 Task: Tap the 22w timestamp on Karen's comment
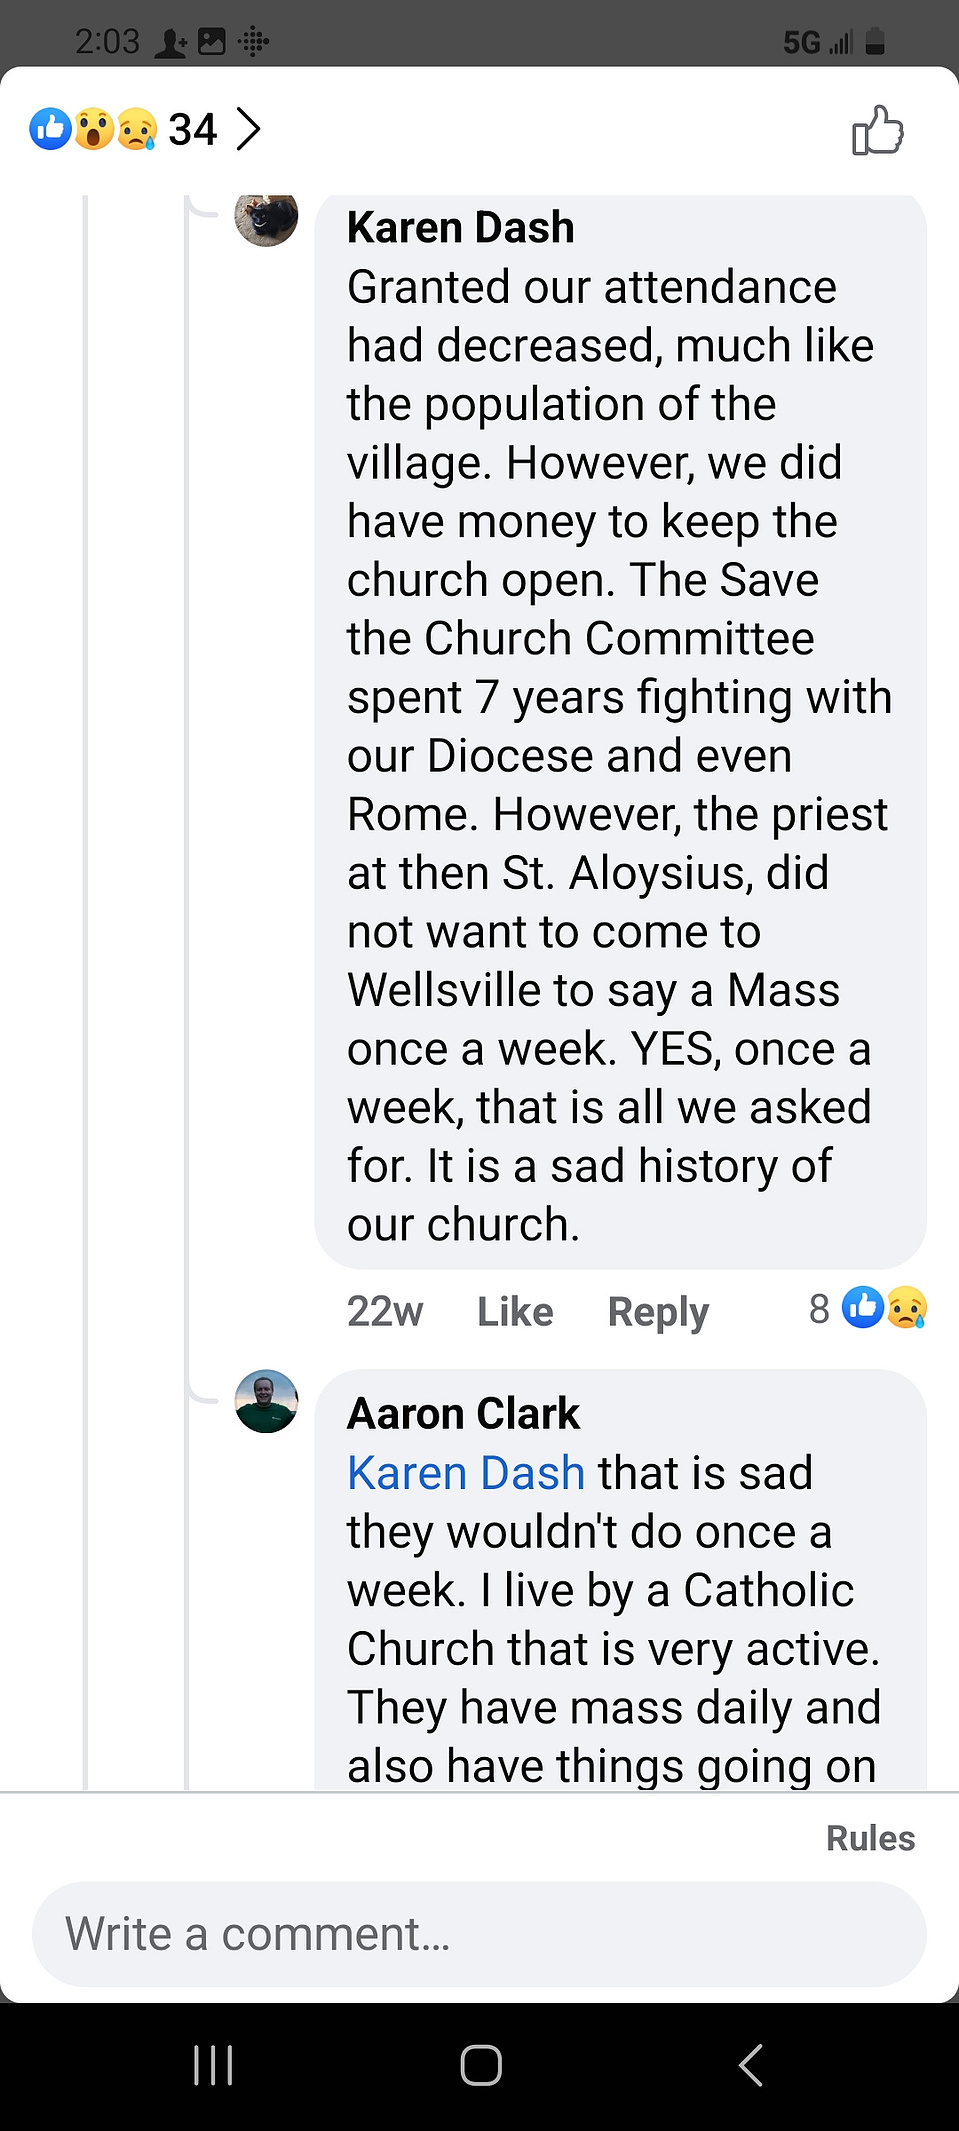tap(385, 1311)
